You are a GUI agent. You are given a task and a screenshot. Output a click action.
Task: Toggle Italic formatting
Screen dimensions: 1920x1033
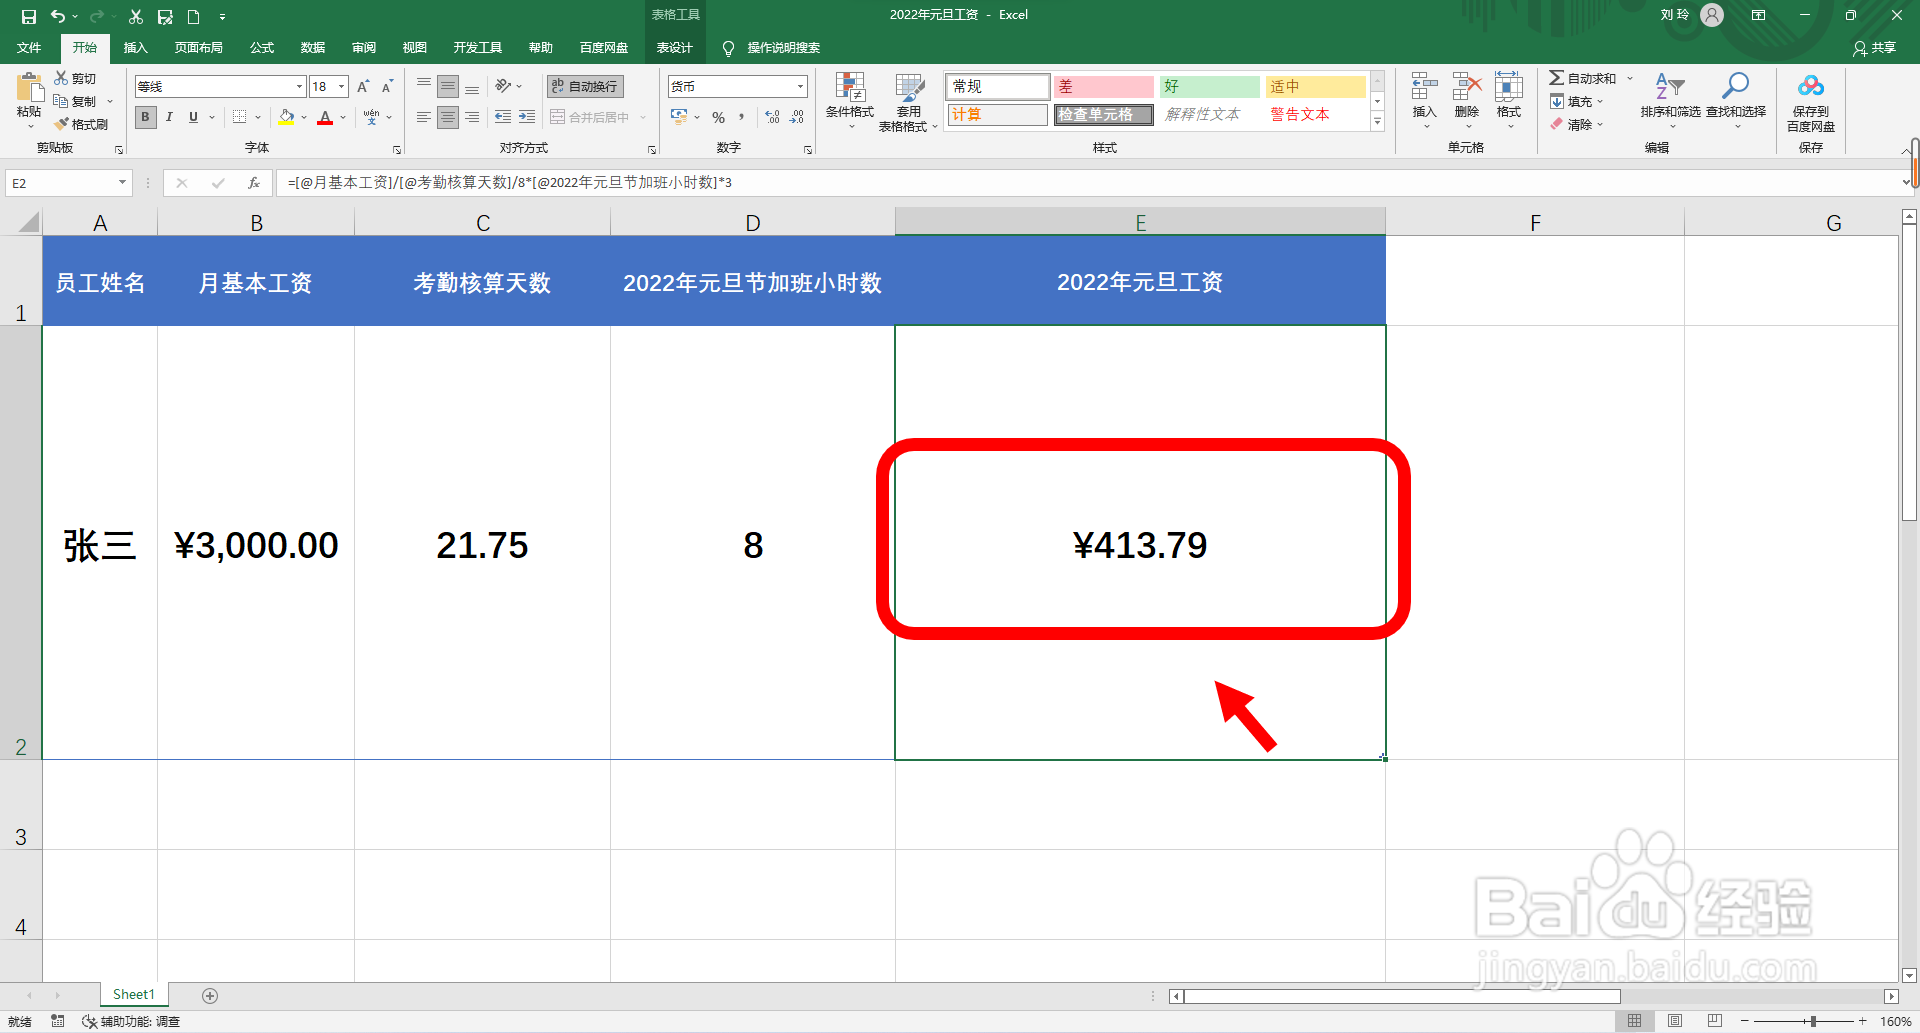(169, 117)
